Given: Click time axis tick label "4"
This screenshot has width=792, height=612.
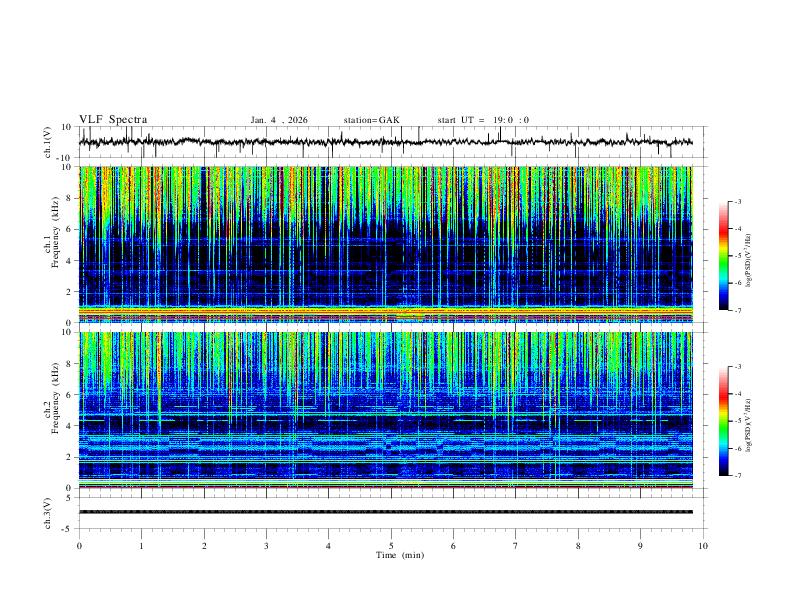Looking at the screenshot, I should pyautogui.click(x=329, y=546).
